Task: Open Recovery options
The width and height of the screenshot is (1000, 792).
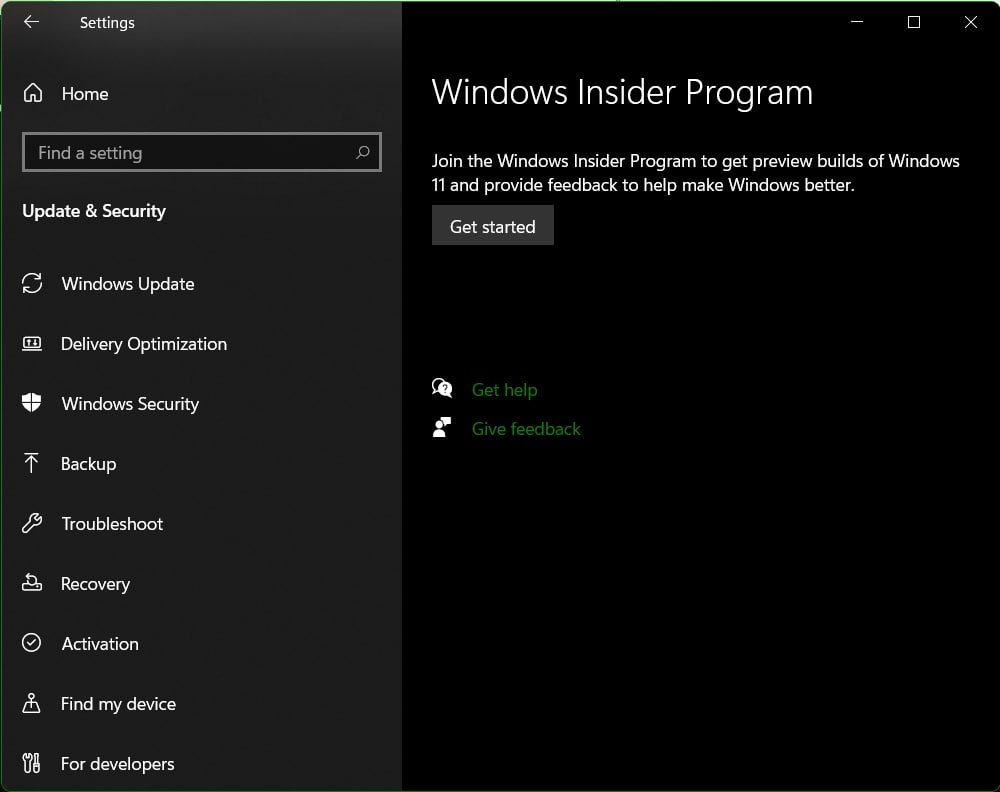Action: click(x=95, y=583)
